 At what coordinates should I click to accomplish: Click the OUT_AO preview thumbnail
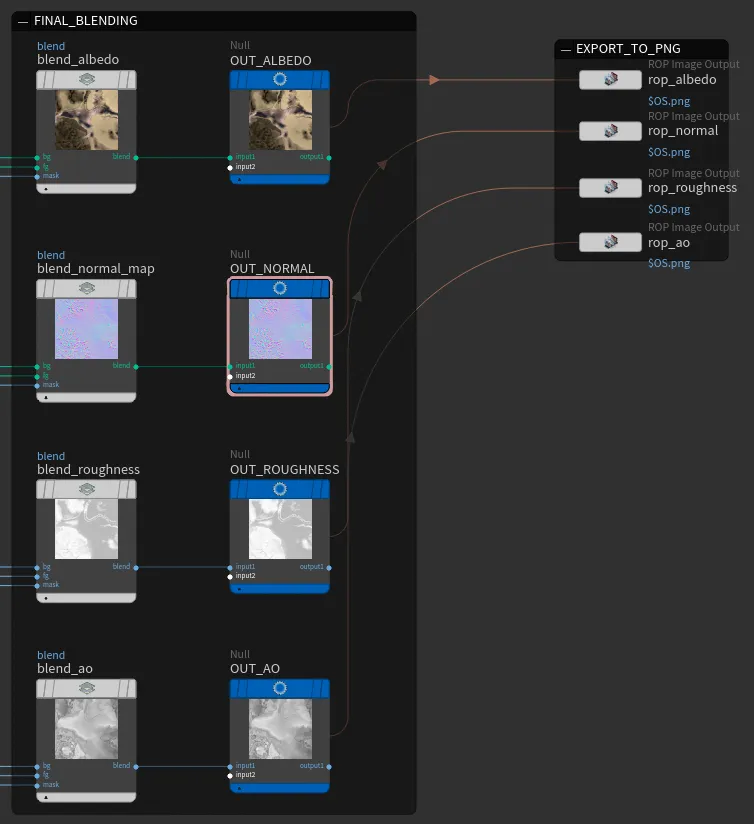280,728
